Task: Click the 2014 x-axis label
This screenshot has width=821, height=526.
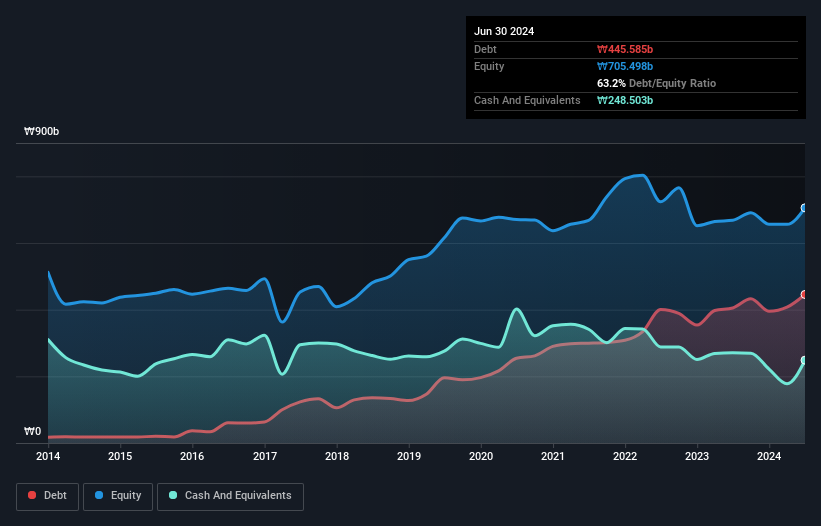Action: pos(48,456)
